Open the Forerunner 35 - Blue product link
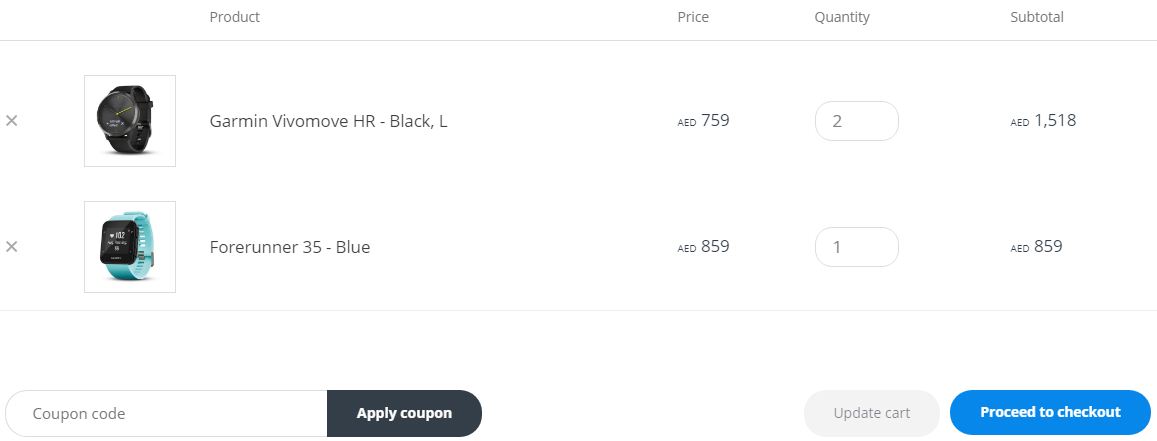The width and height of the screenshot is (1157, 441). [290, 247]
